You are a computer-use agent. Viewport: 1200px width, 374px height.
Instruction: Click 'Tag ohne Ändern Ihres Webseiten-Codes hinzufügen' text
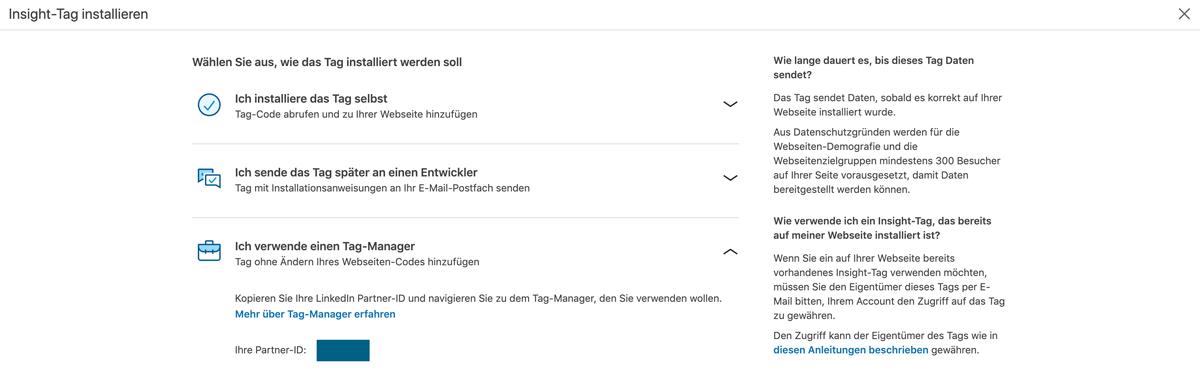pyautogui.click(x=357, y=262)
